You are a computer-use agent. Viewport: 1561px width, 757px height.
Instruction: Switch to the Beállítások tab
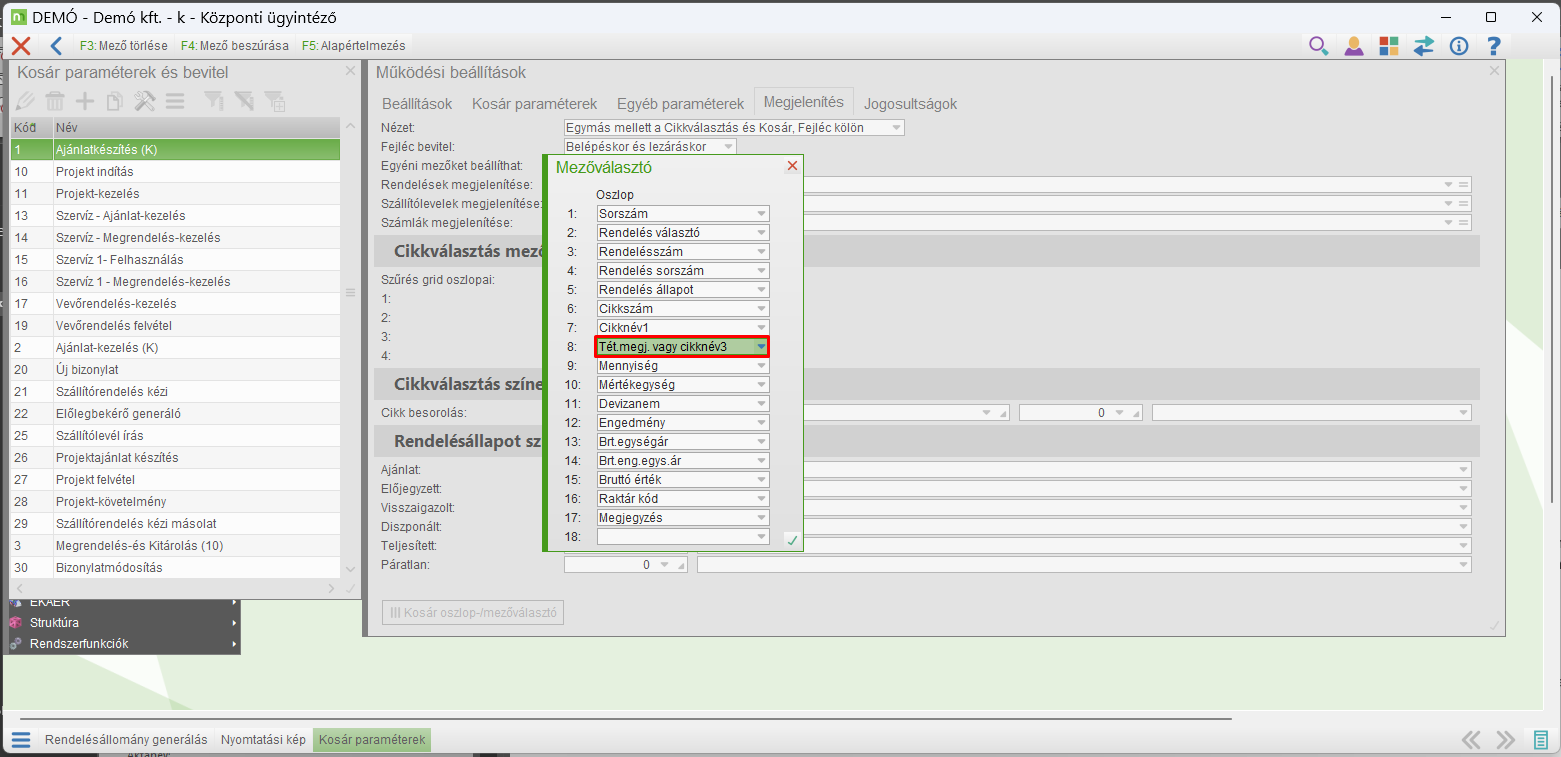click(417, 104)
